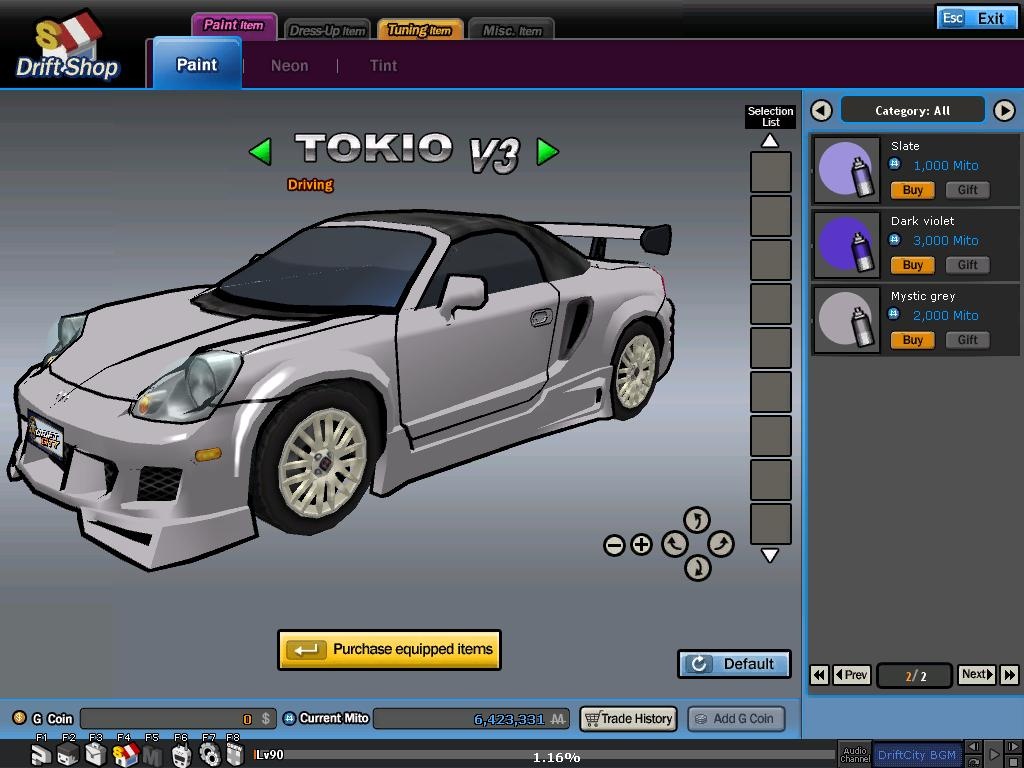Screen dimensions: 1024x768
Task: Toggle BGM loop playback button
Action: point(973,761)
